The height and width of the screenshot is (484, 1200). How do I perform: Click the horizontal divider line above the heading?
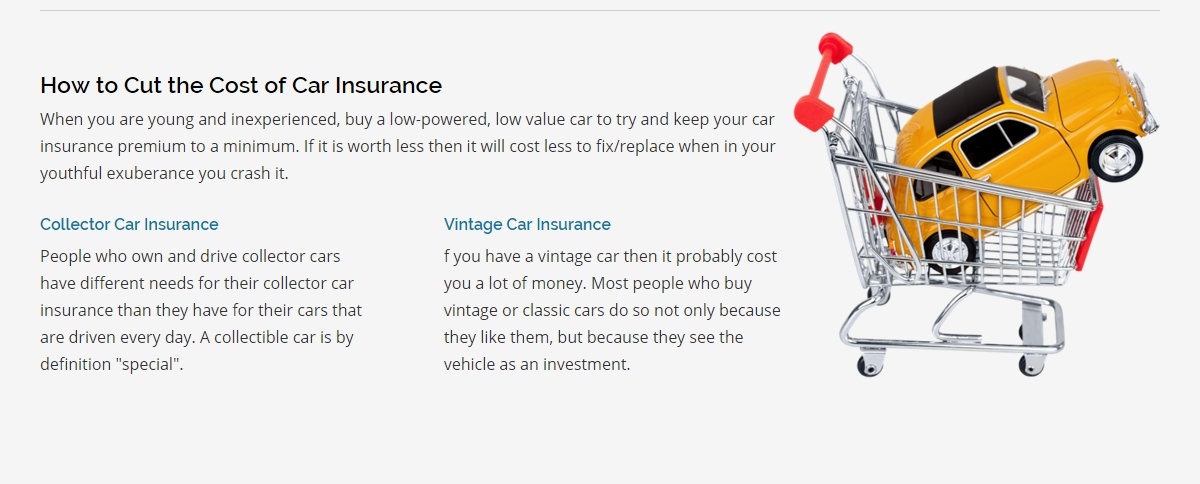pyautogui.click(x=600, y=10)
